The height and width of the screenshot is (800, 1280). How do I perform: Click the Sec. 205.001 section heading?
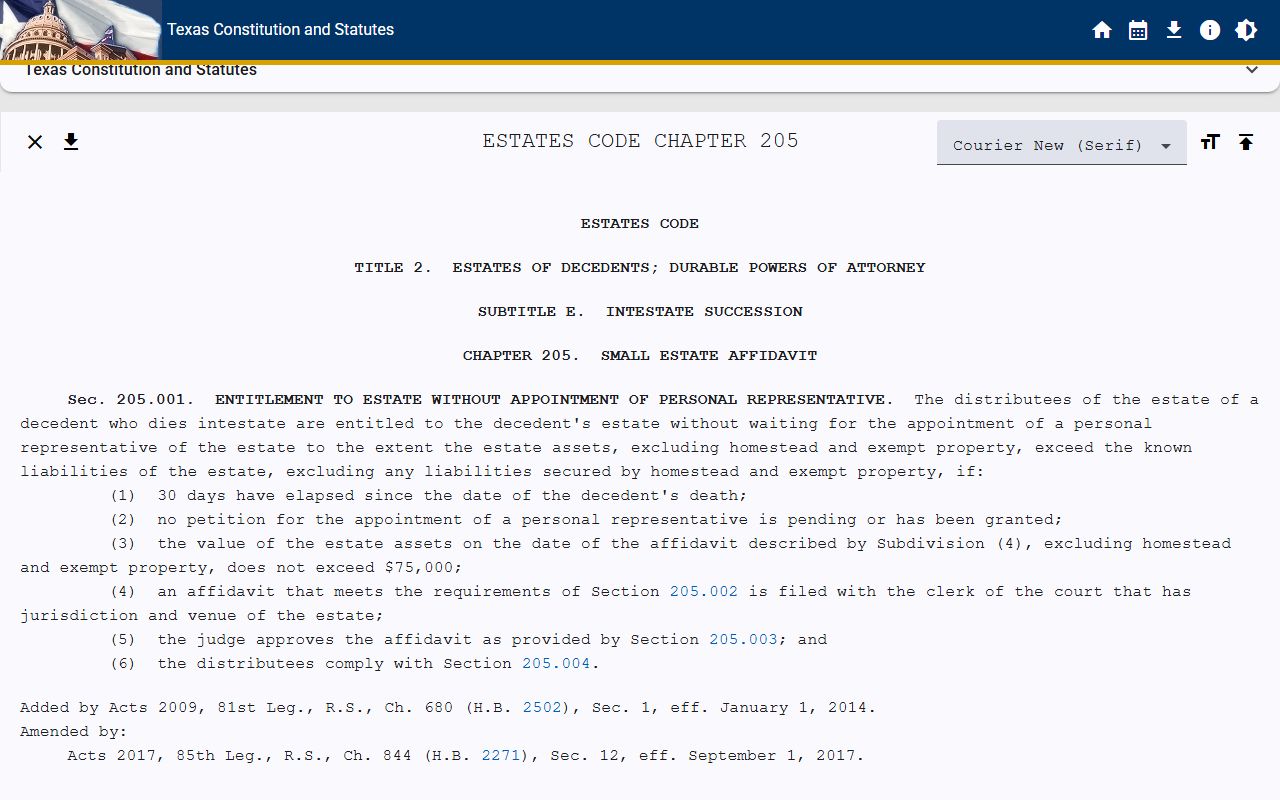coord(481,399)
